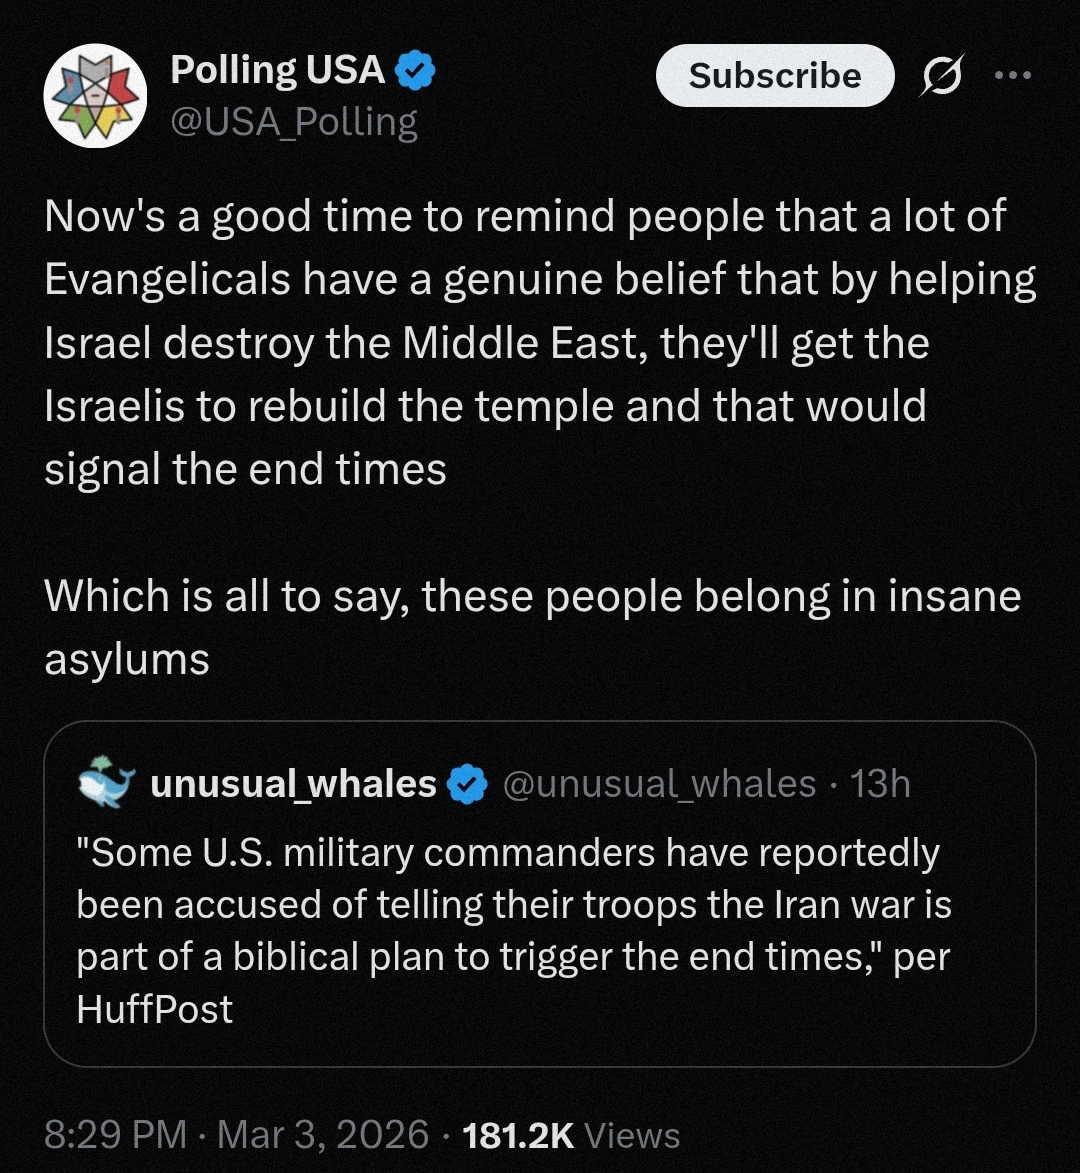1080x1173 pixels.
Task: Open the quoted post's 13h timestamp
Action: (x=880, y=785)
